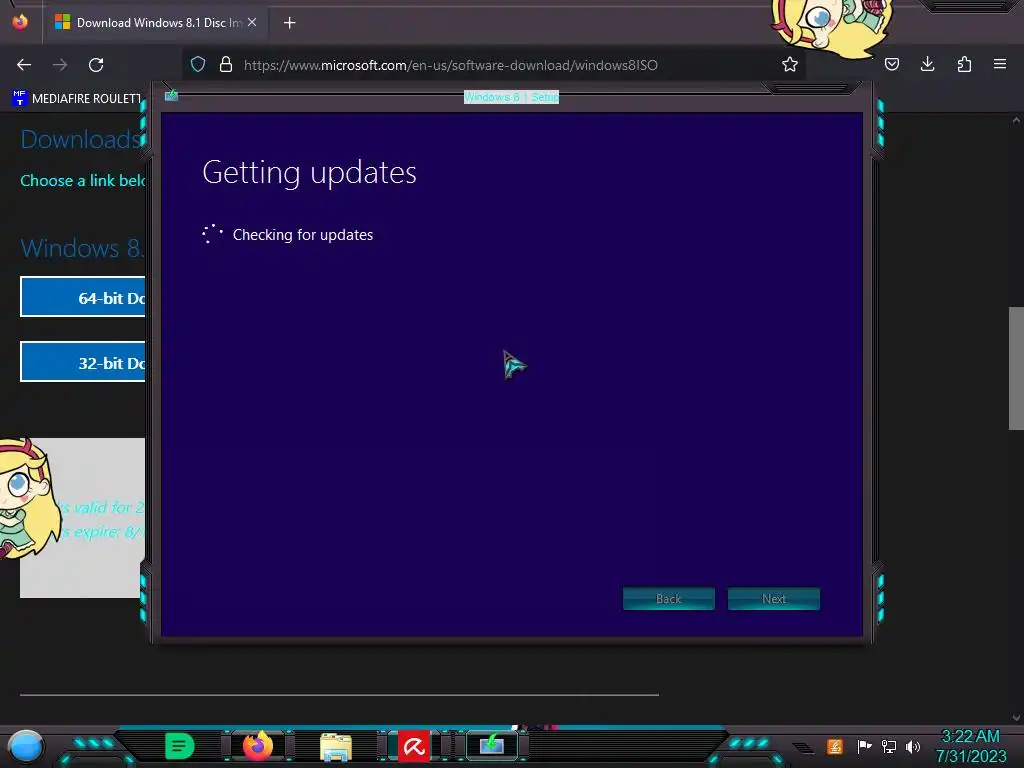Viewport: 1024px width, 768px height.
Task: Open Avira antivirus from the taskbar
Action: pos(414,746)
